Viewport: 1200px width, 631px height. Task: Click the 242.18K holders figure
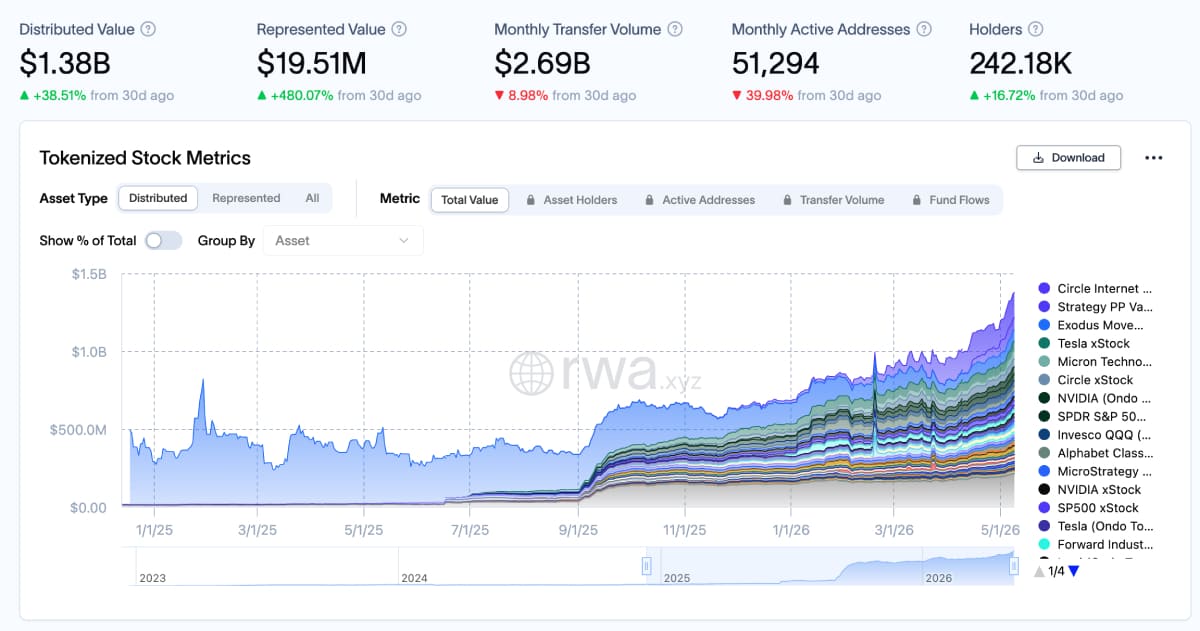(x=1021, y=64)
